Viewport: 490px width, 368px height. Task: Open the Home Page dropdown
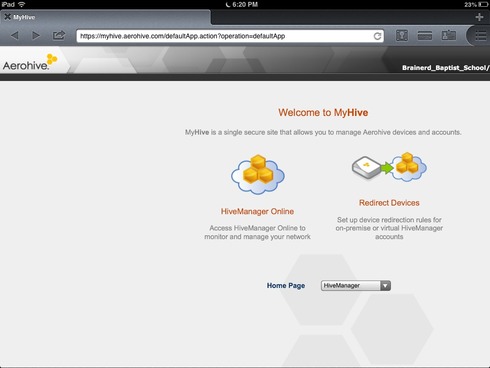point(356,286)
